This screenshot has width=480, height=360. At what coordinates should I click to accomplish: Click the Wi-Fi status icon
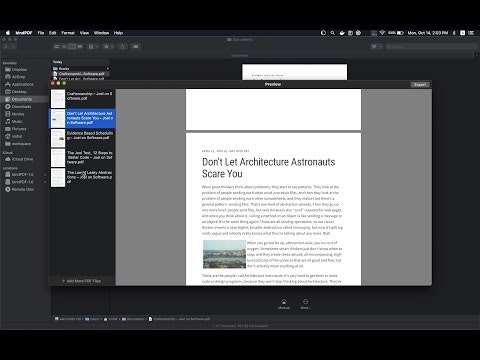coord(382,33)
